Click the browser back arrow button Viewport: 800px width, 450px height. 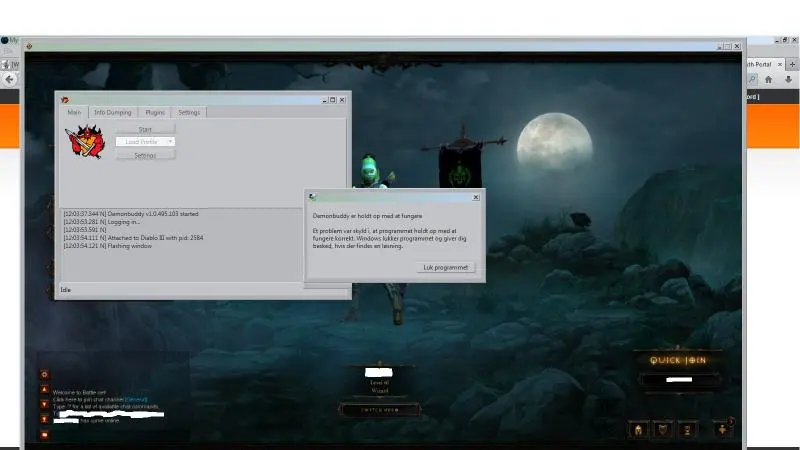click(10, 79)
